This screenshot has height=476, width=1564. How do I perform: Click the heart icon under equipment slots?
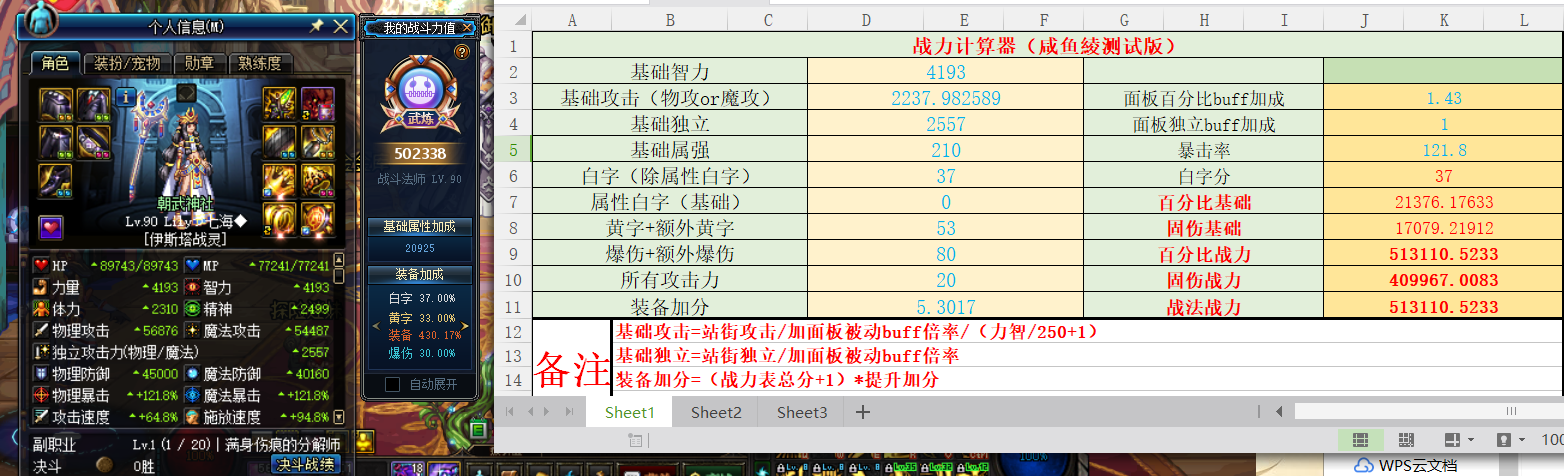51,226
